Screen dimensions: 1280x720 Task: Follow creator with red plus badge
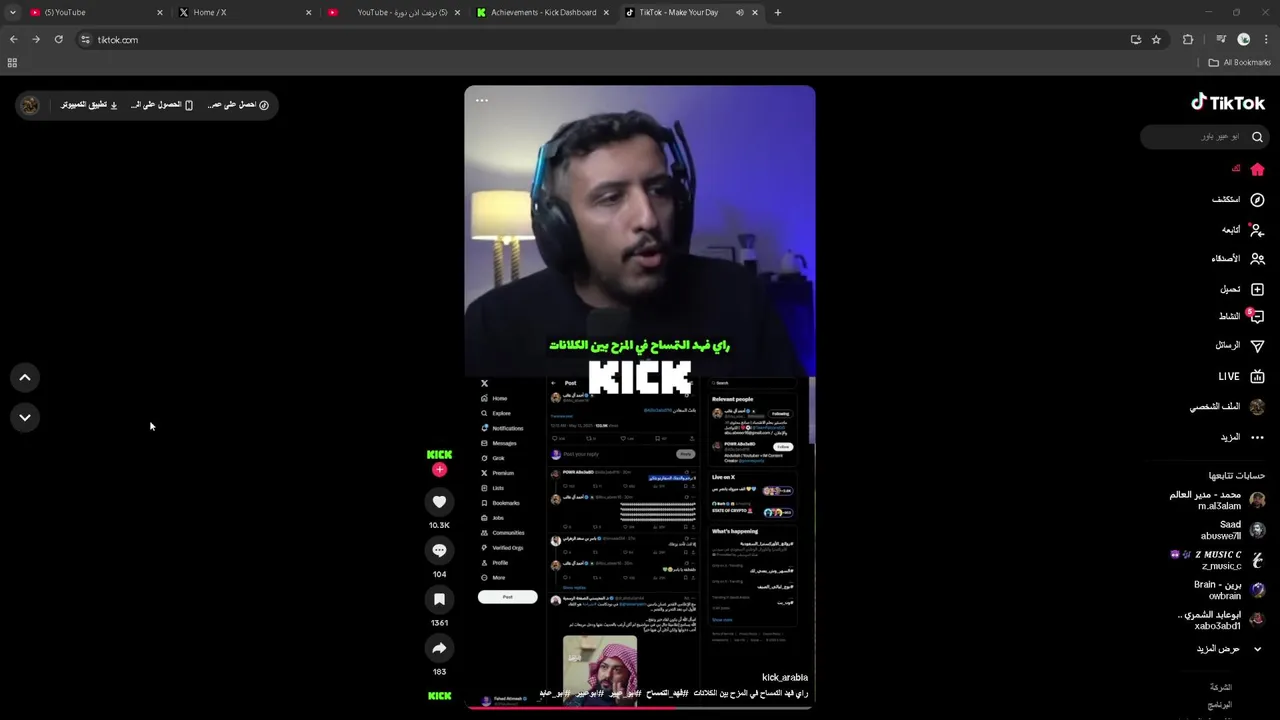pyautogui.click(x=439, y=470)
